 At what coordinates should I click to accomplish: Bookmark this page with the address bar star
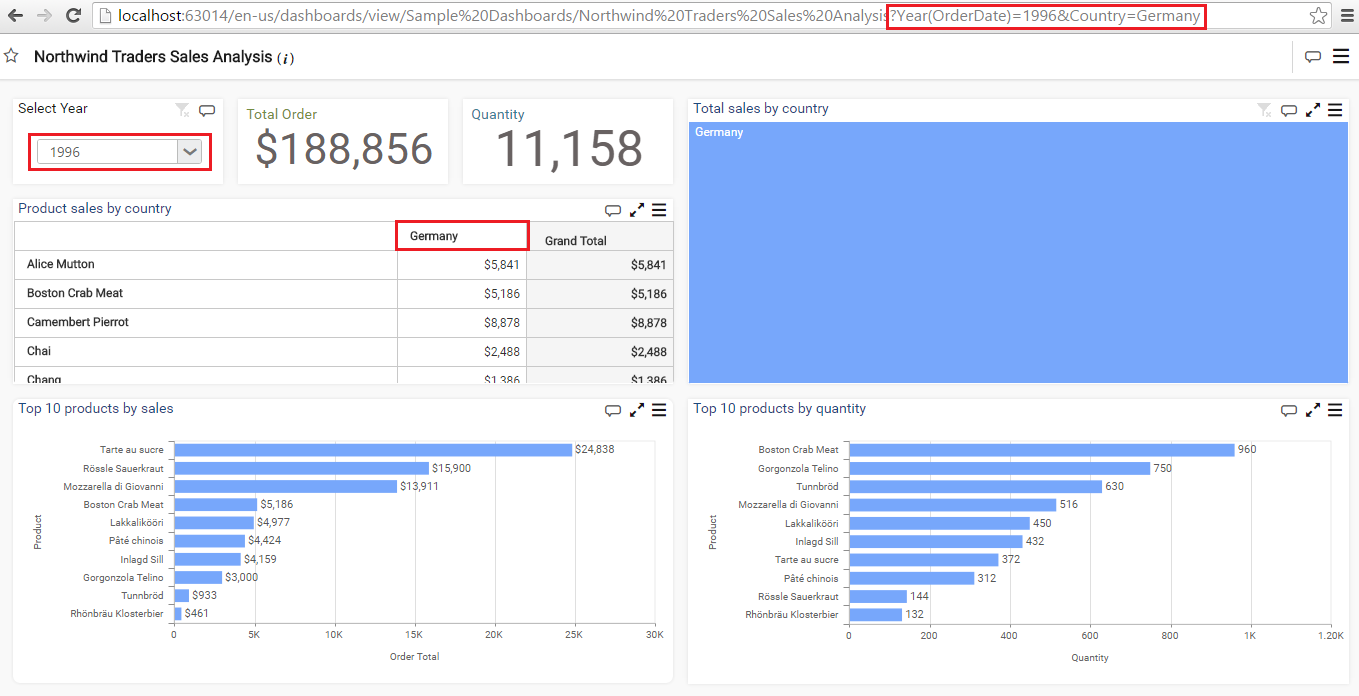click(1319, 16)
